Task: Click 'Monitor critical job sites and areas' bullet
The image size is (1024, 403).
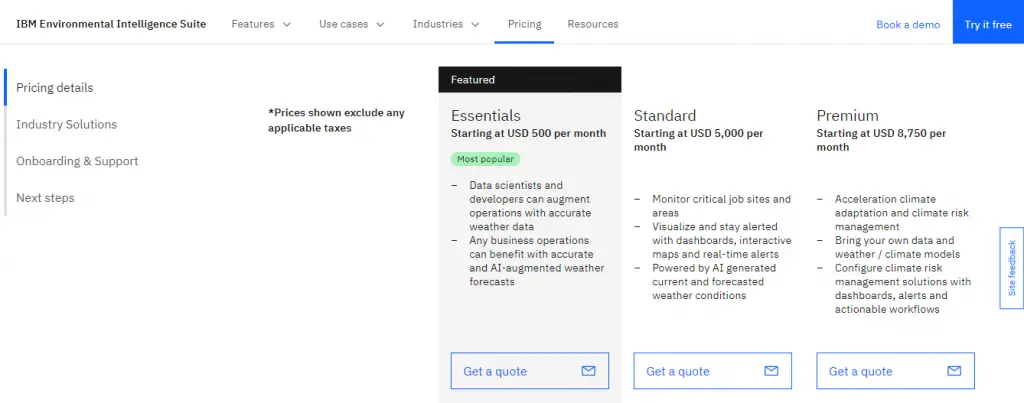Action: (721, 206)
